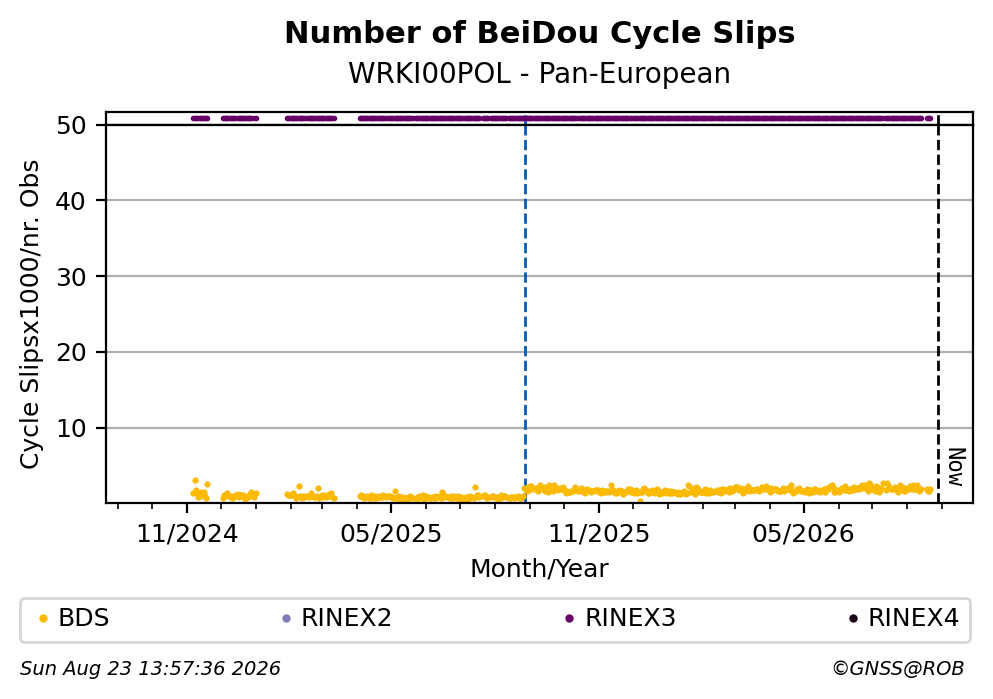Viewport: 993px width, 699px height.
Task: Click the ©GNSS@ROB copyright text
Action: pos(899,669)
